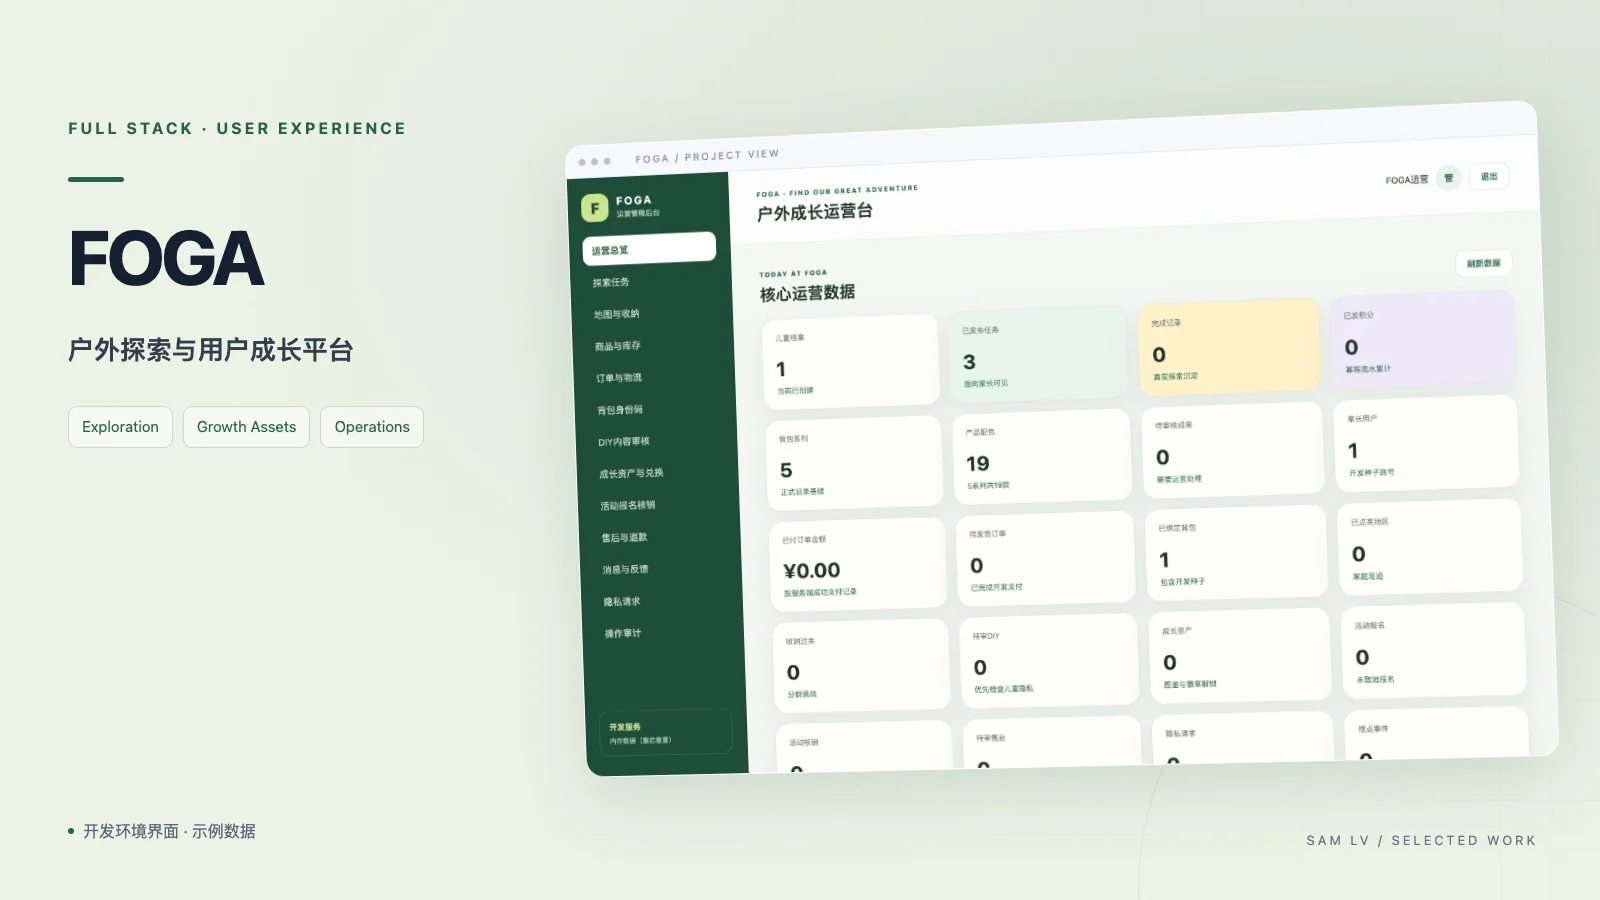1600x900 pixels.
Task: Open the yellow 完成记录 card
Action: click(1229, 347)
